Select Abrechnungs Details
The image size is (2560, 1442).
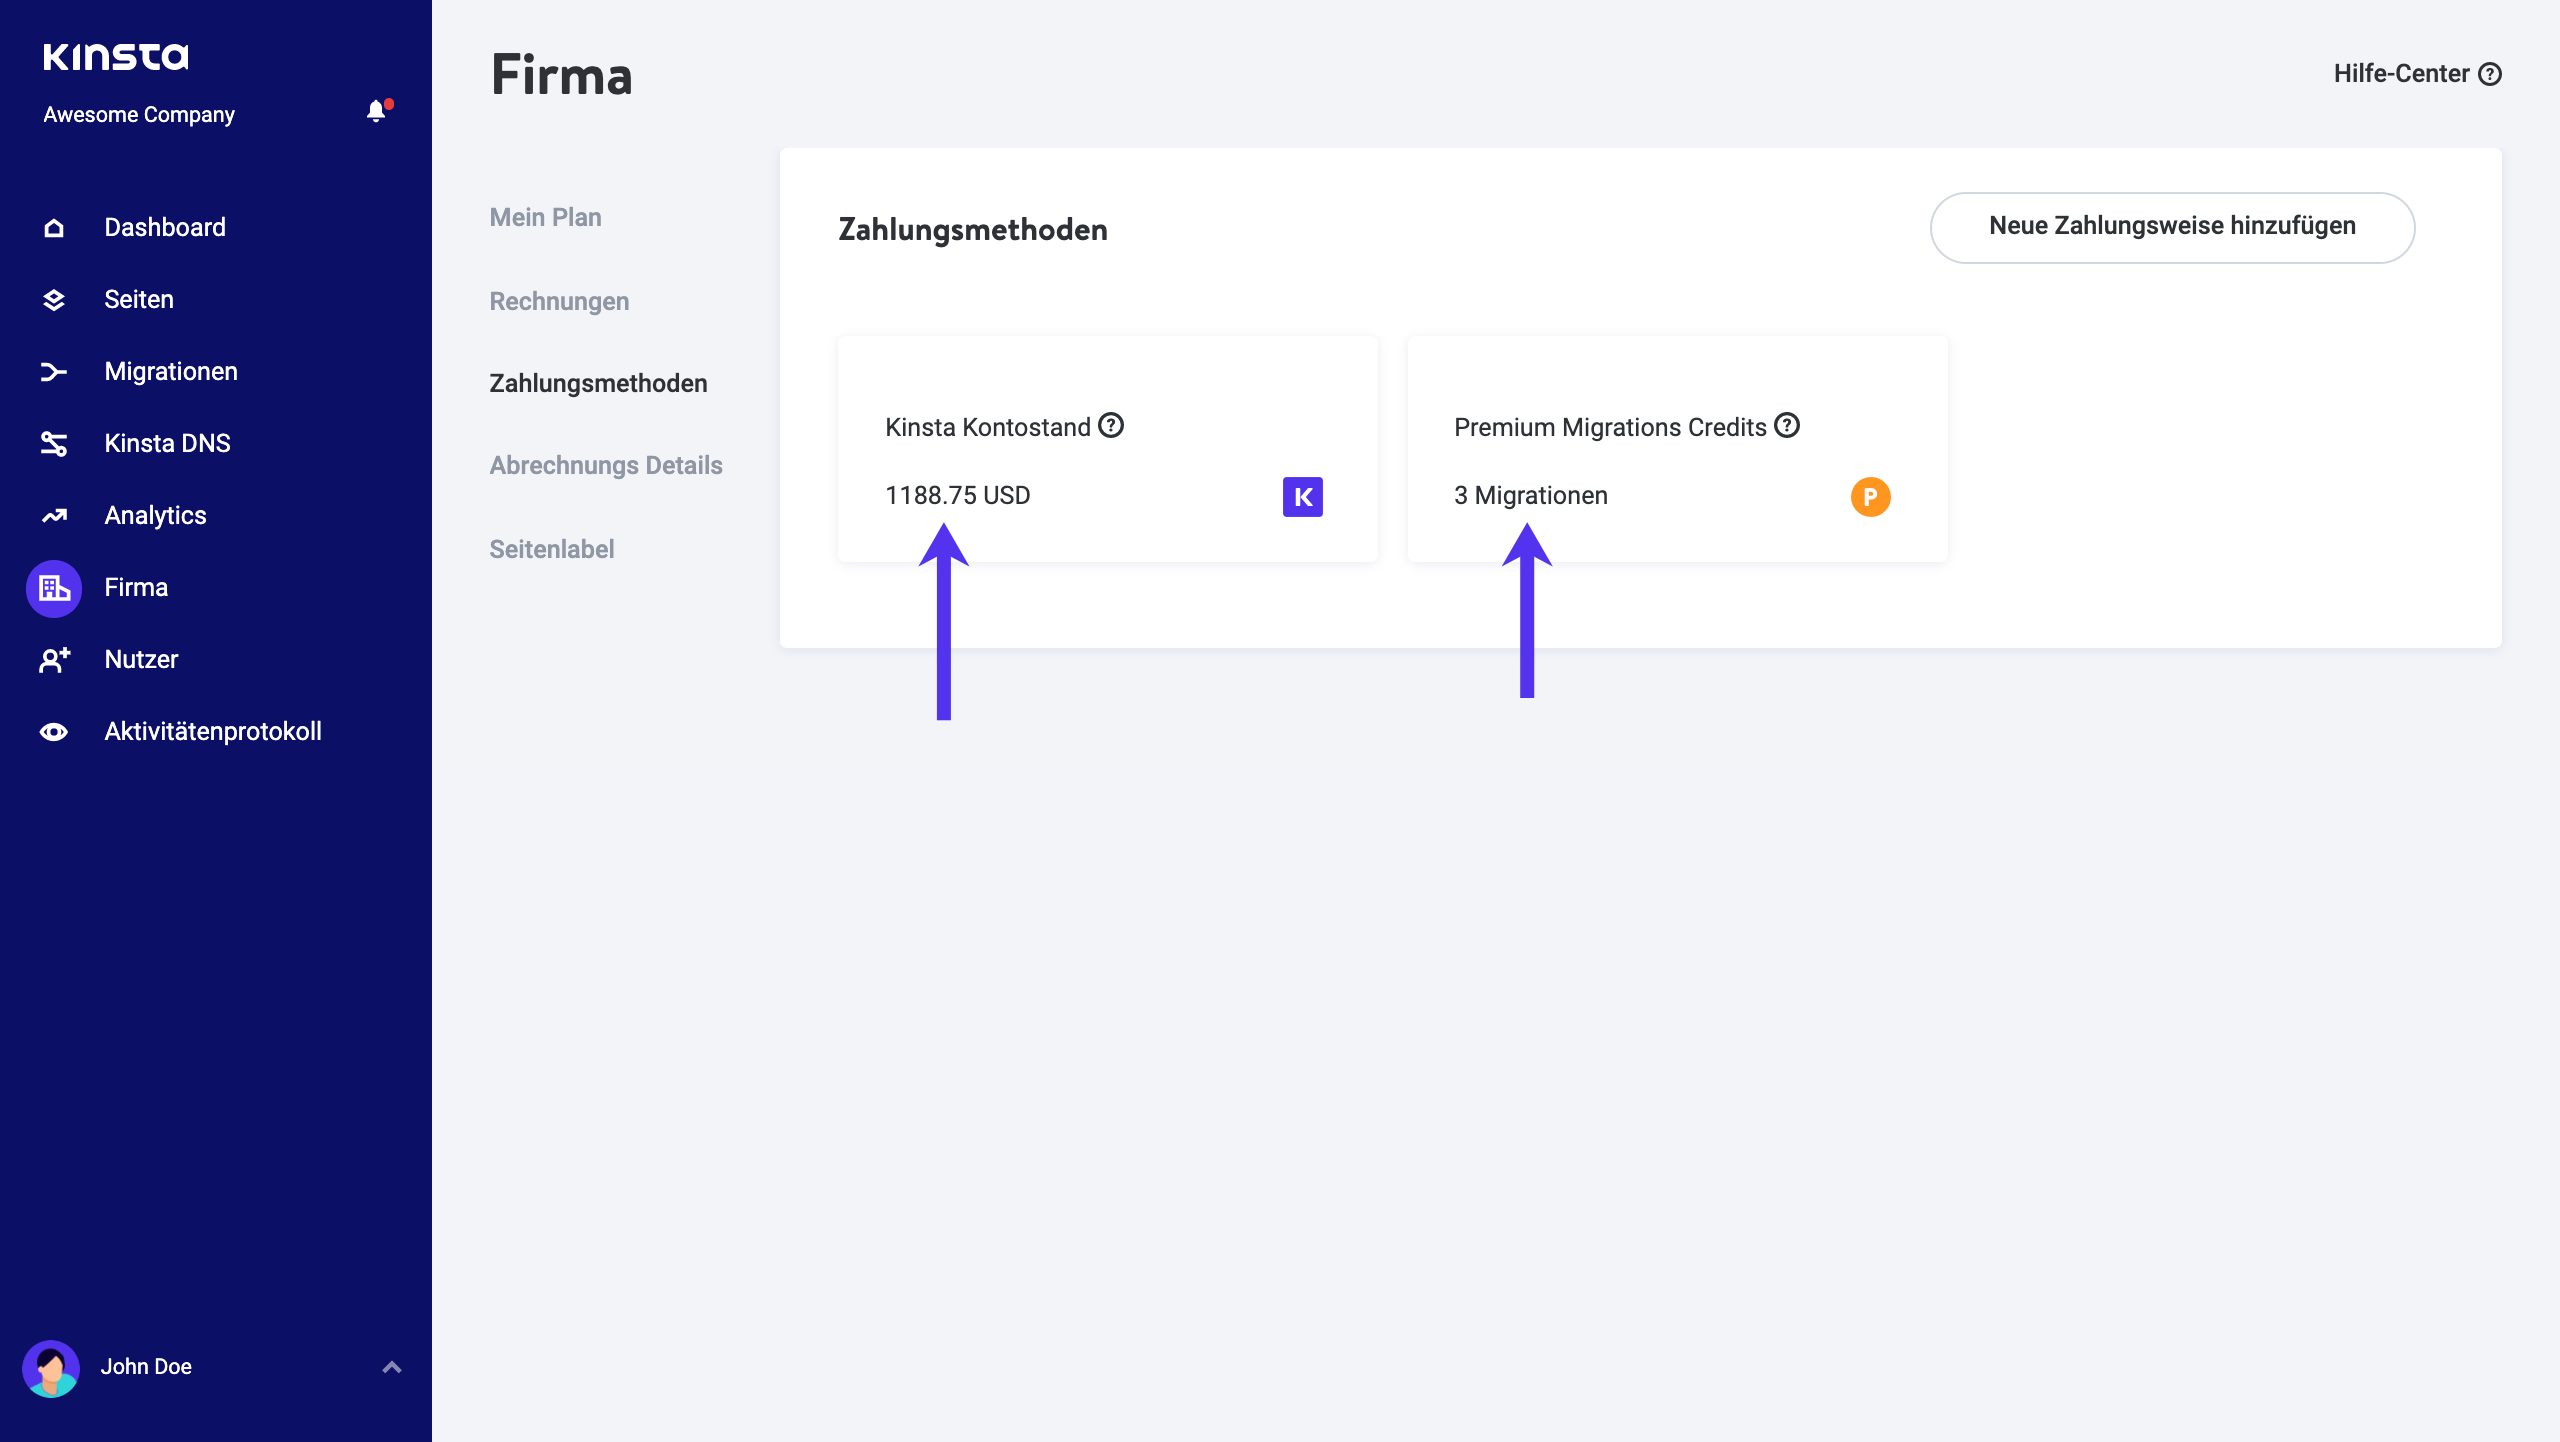click(x=606, y=465)
